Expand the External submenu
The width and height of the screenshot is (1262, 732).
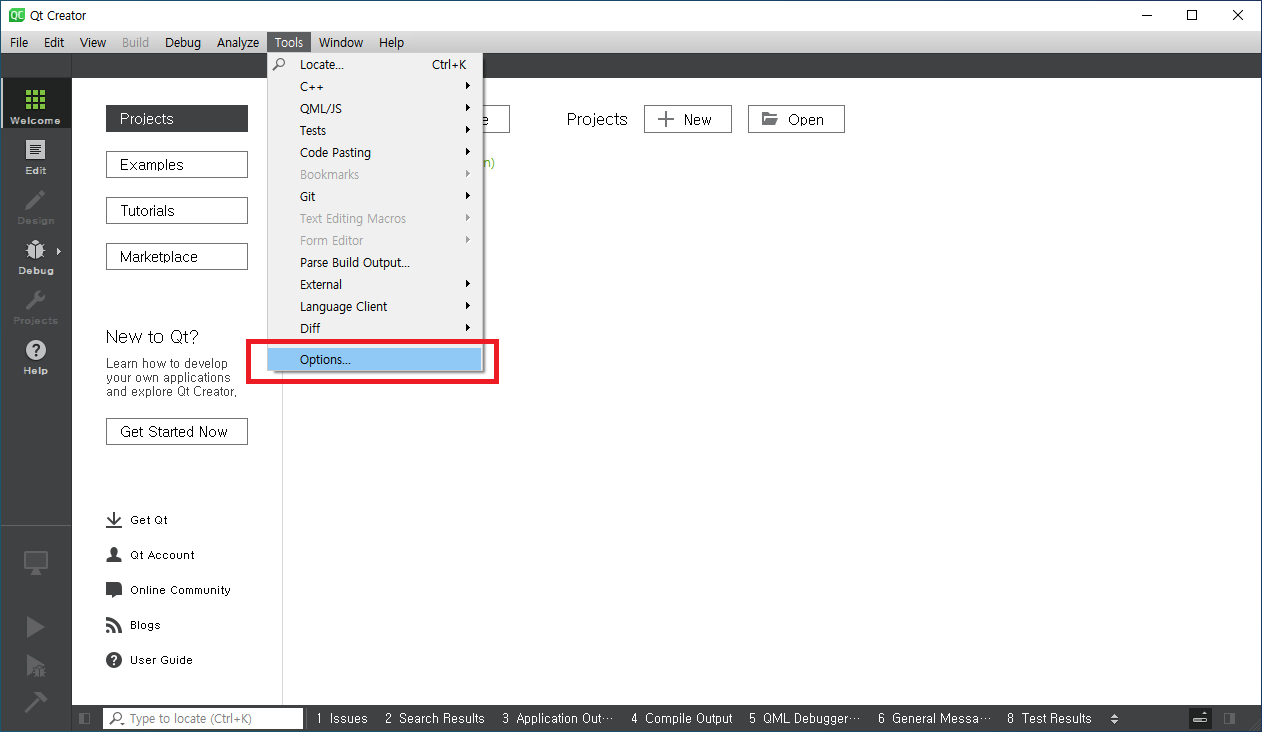click(375, 285)
